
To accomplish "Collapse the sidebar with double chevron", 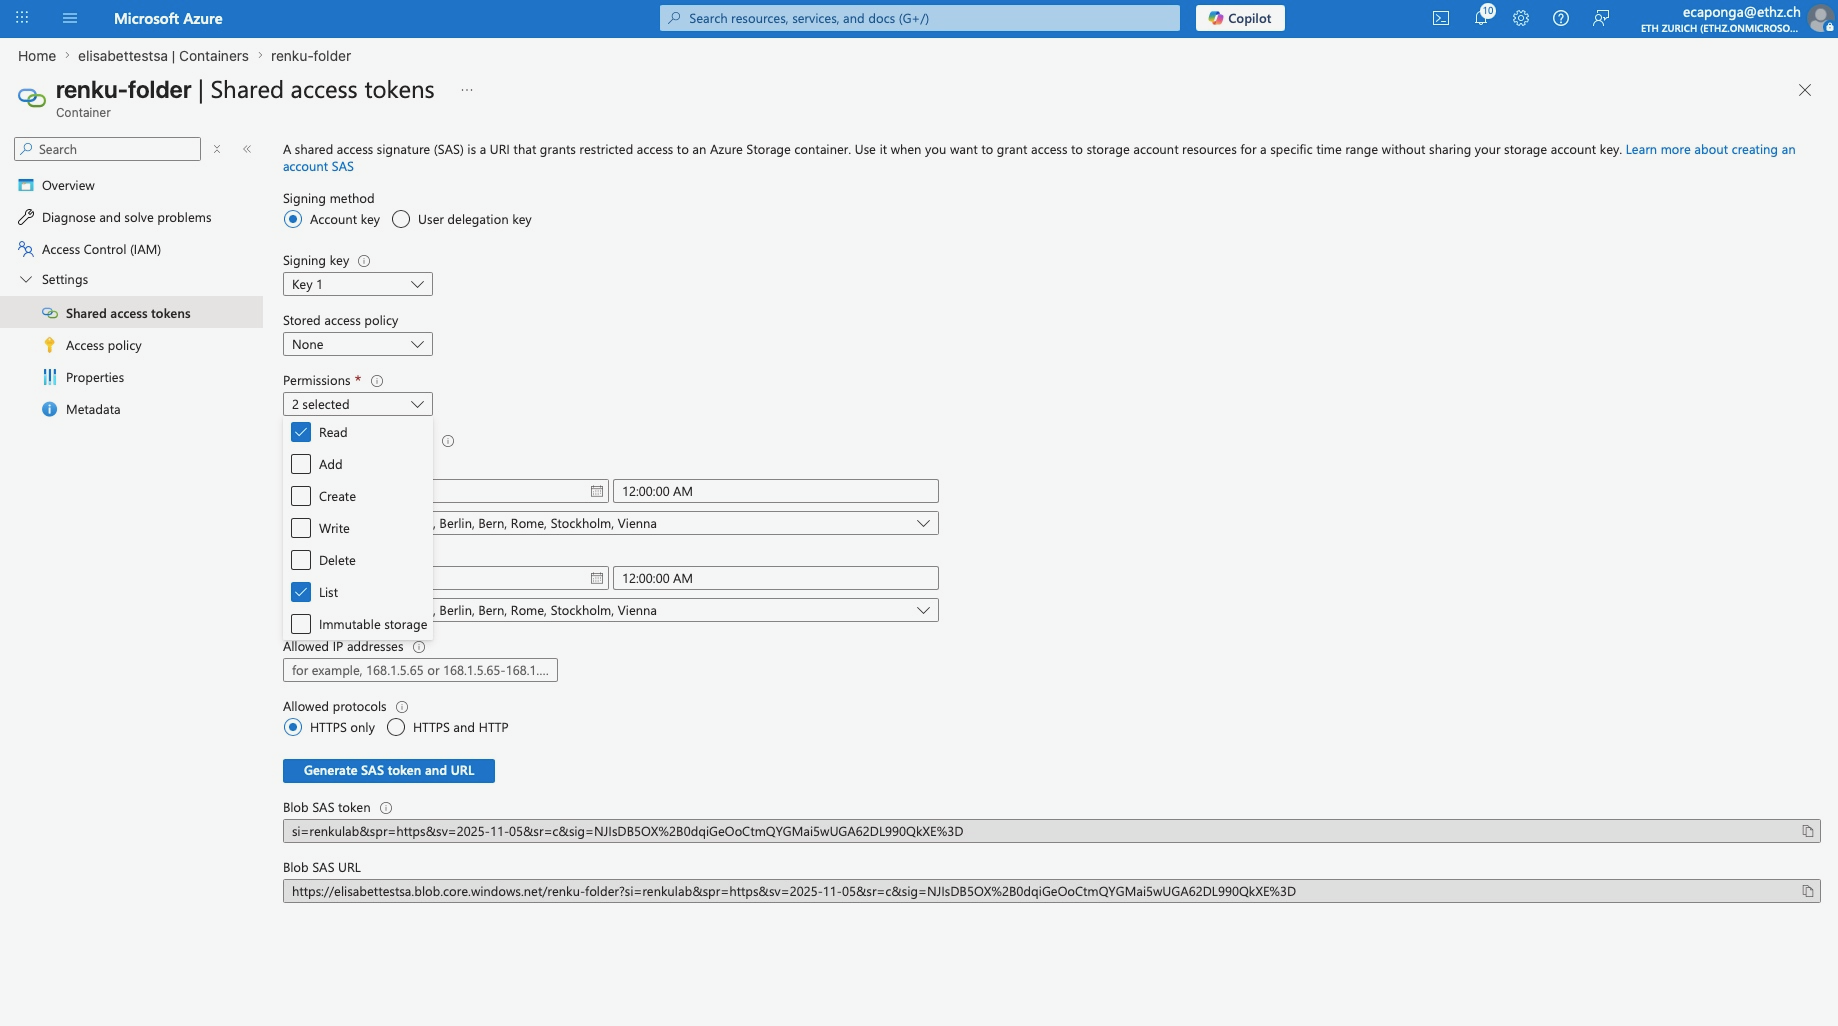I will point(247,149).
